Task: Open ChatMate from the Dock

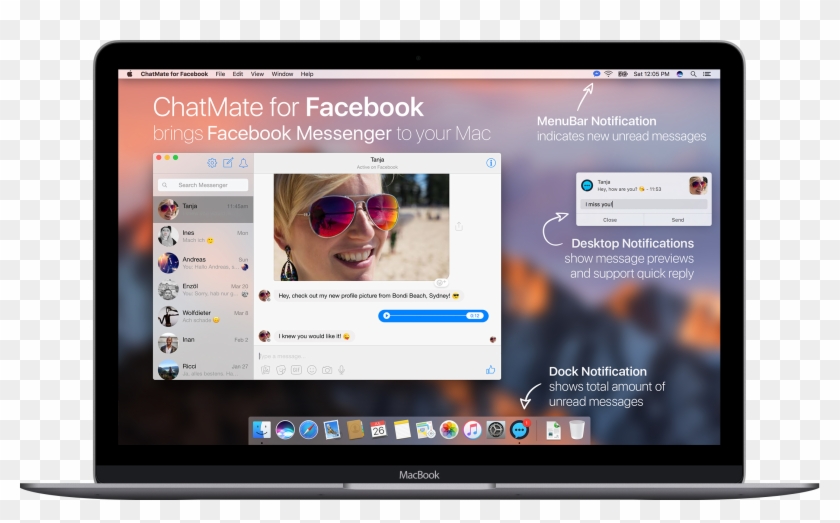Action: click(x=519, y=429)
